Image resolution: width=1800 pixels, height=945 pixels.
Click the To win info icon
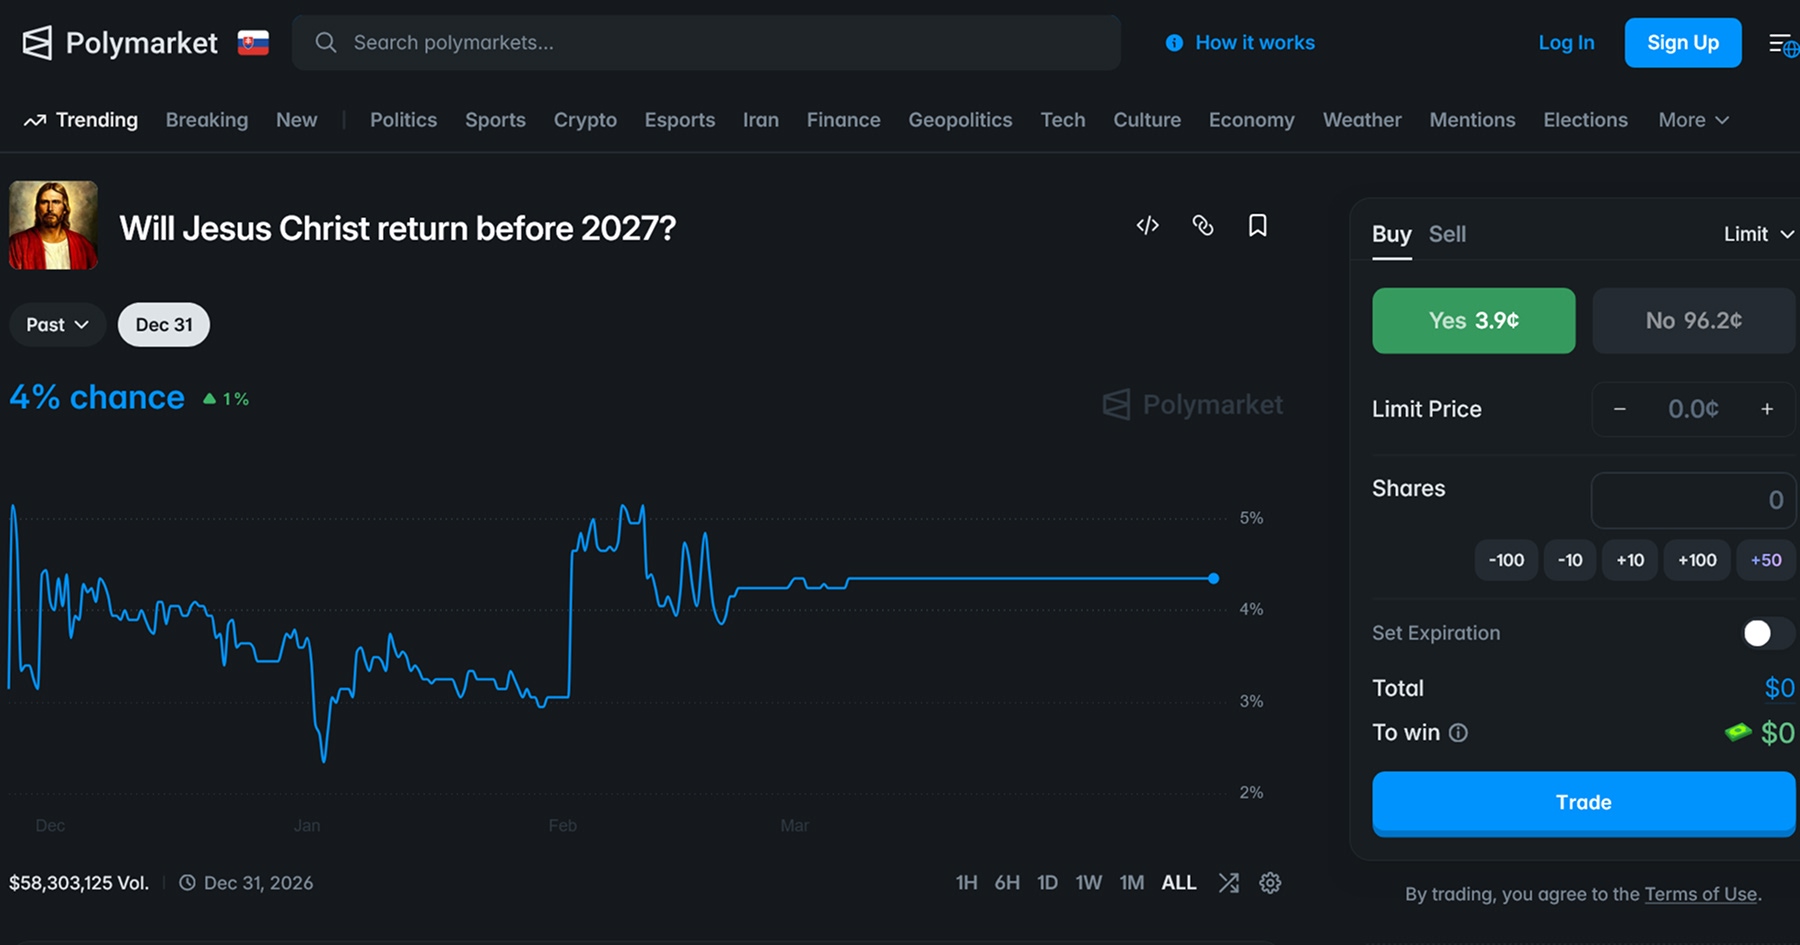pos(1458,733)
